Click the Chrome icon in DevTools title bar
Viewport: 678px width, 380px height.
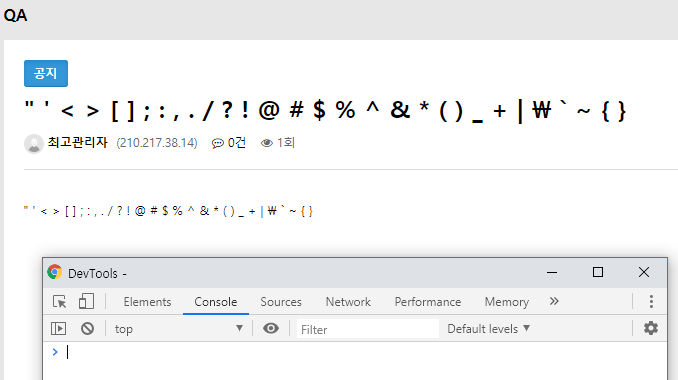55,272
